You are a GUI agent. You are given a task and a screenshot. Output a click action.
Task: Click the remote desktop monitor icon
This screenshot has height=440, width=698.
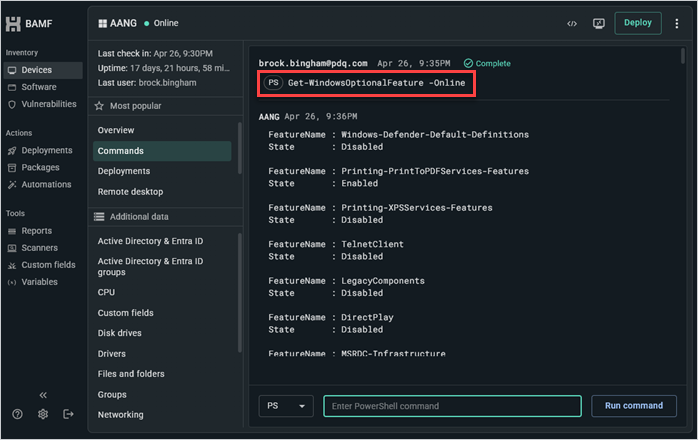(x=599, y=24)
